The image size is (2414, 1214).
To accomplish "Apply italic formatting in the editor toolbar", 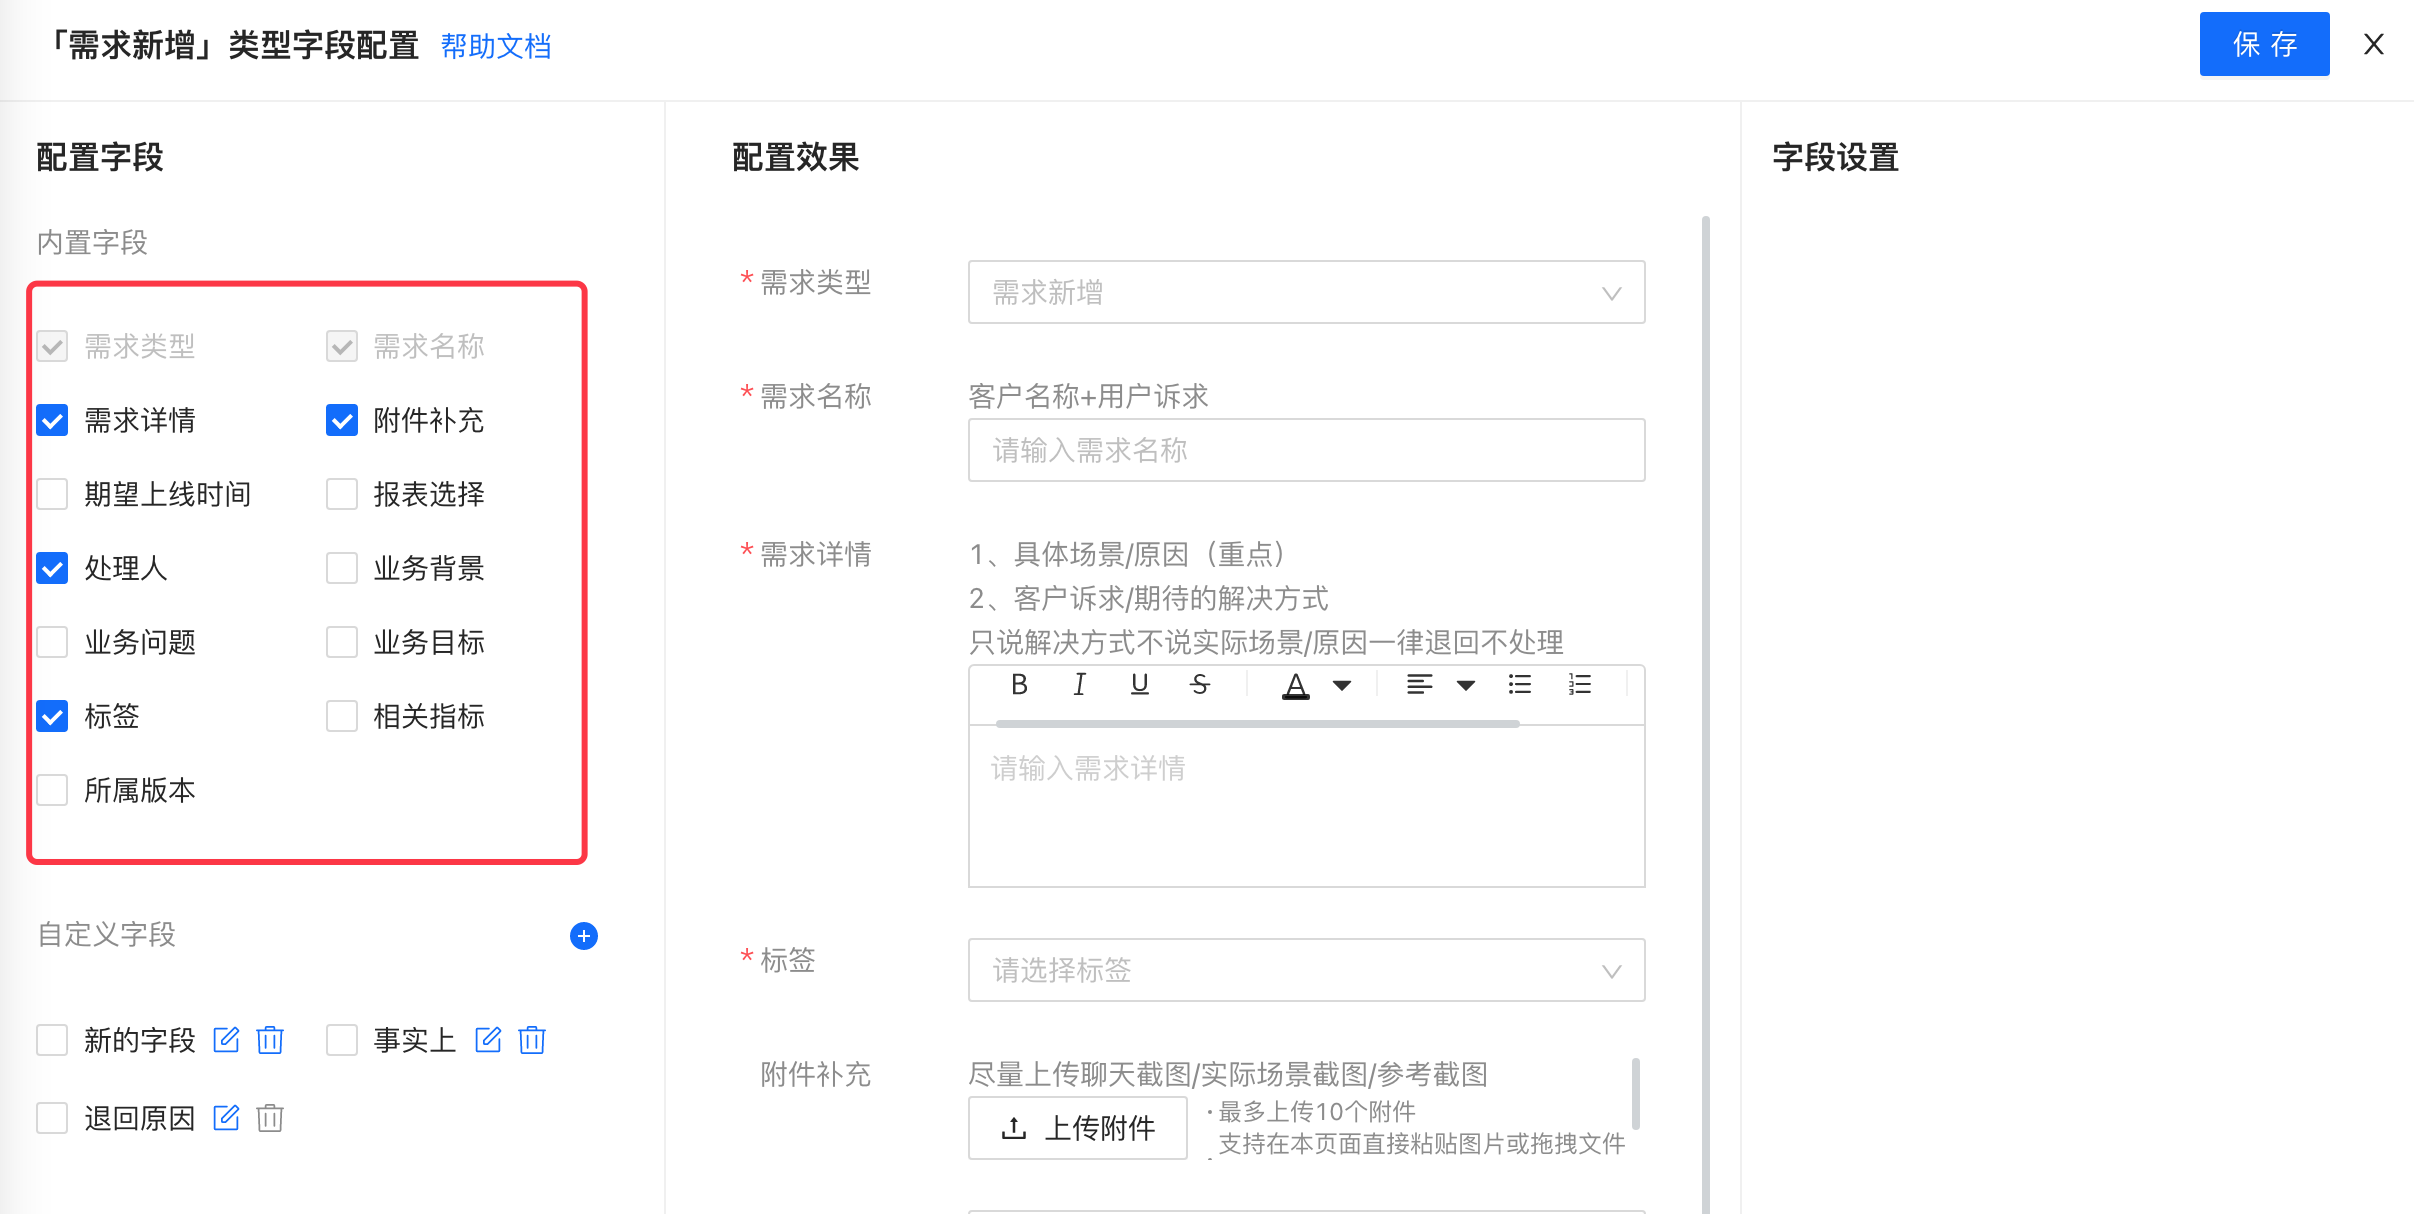I will click(1079, 685).
